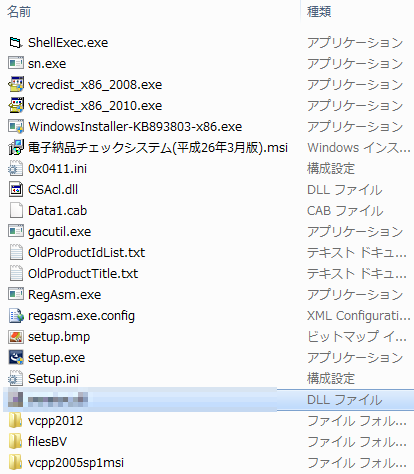Click the WindowsInstaller-KB893803-x86.exe icon
This screenshot has height=474, width=414.
(x=16, y=127)
